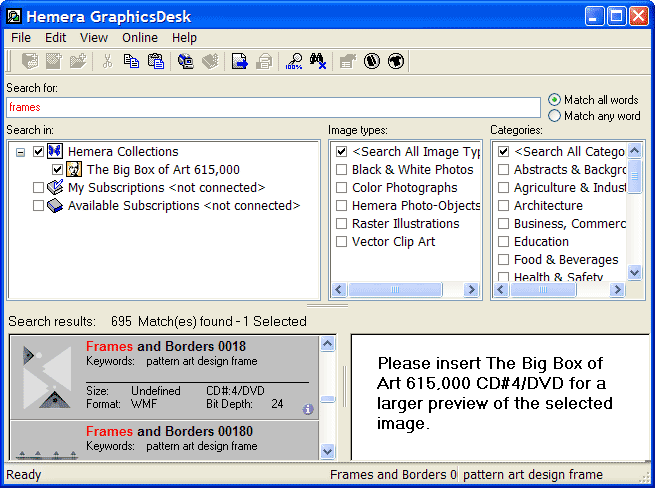Open the Edit menu
The height and width of the screenshot is (488, 655).
(x=56, y=38)
